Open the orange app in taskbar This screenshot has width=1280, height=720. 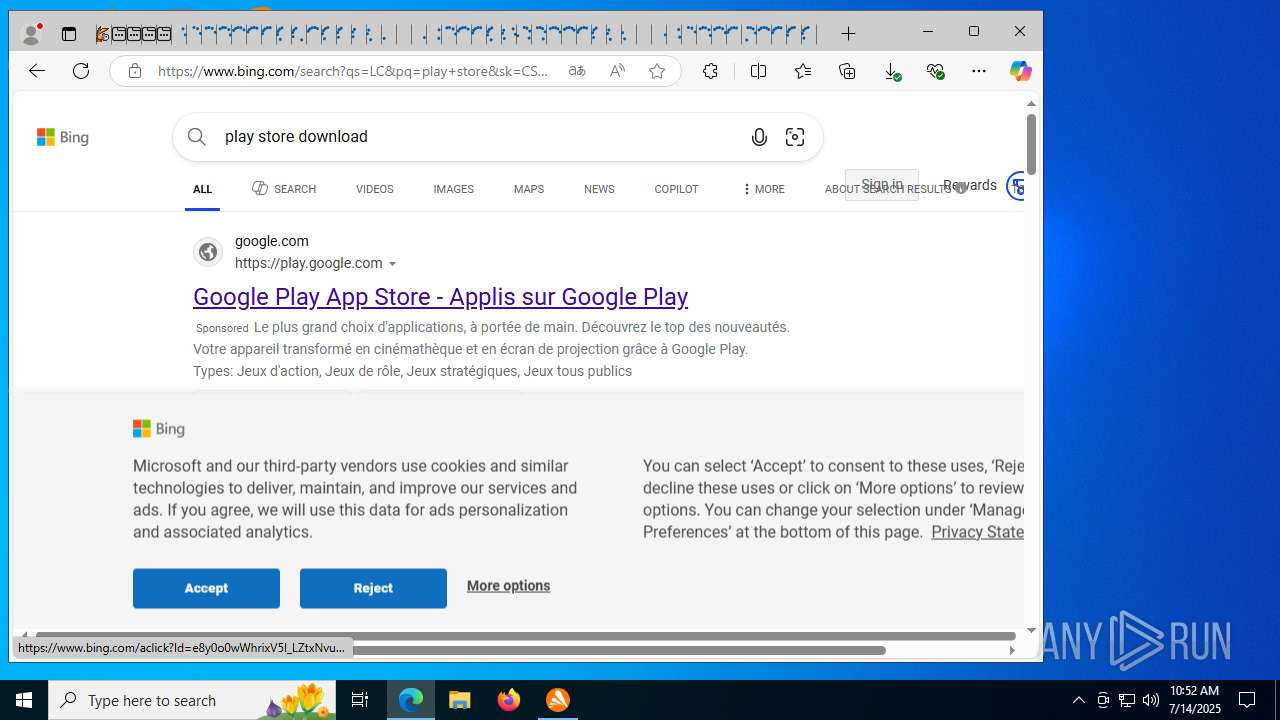(x=558, y=700)
